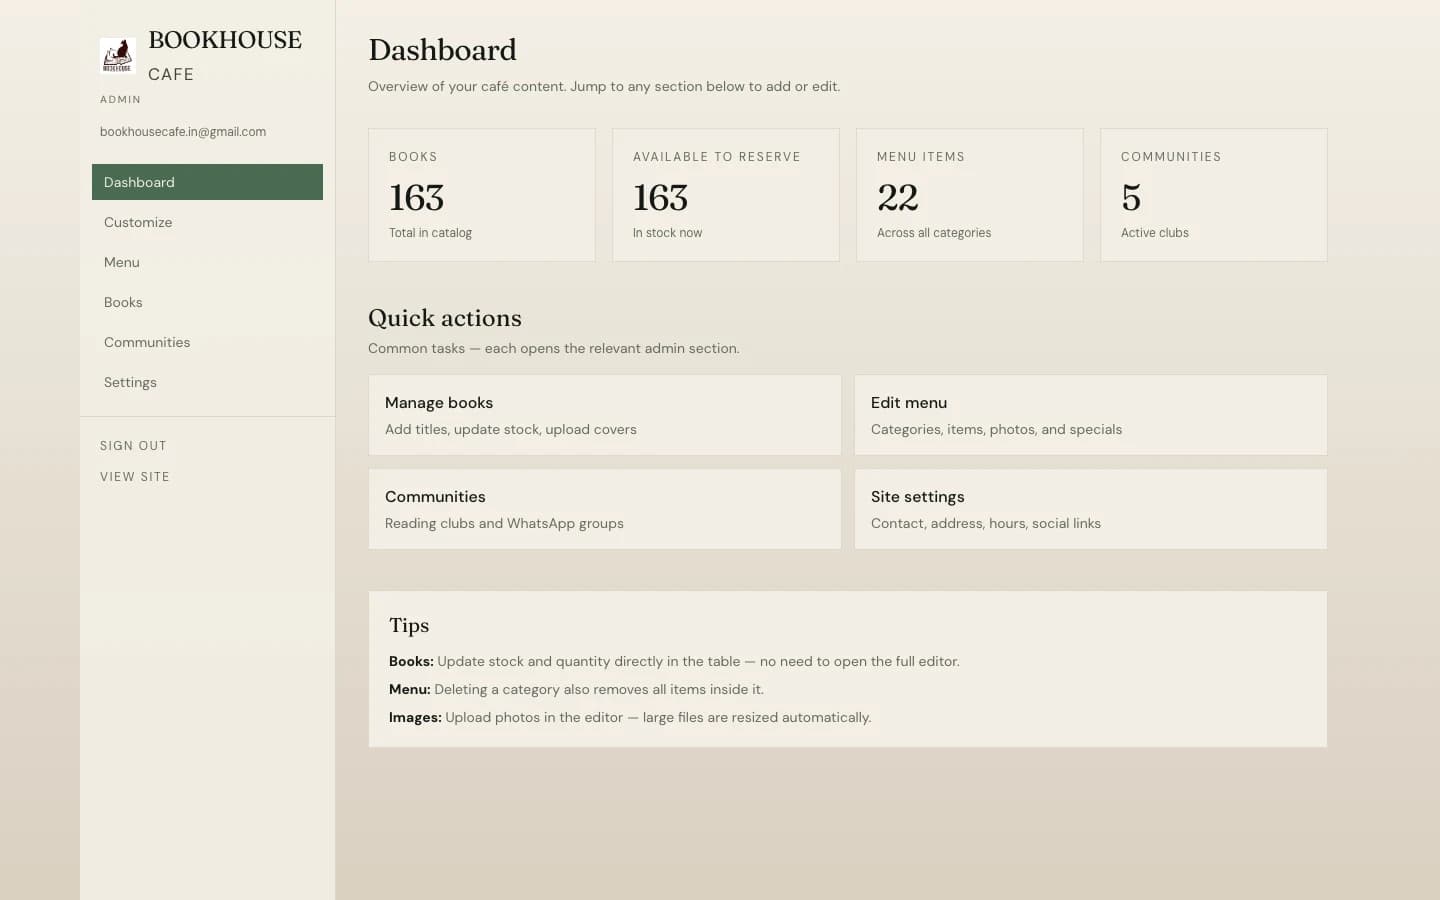Click the Dashboard page heading

coord(442,50)
